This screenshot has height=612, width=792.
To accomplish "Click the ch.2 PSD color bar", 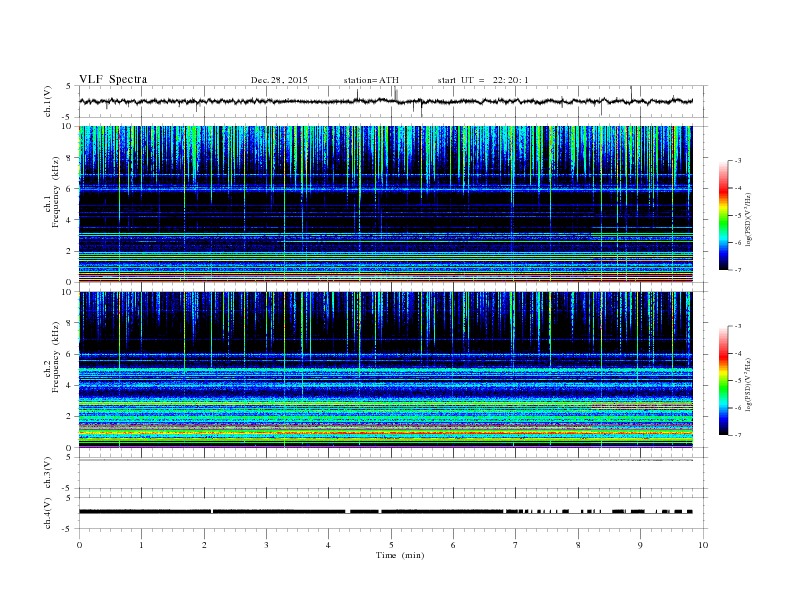I will [723, 380].
